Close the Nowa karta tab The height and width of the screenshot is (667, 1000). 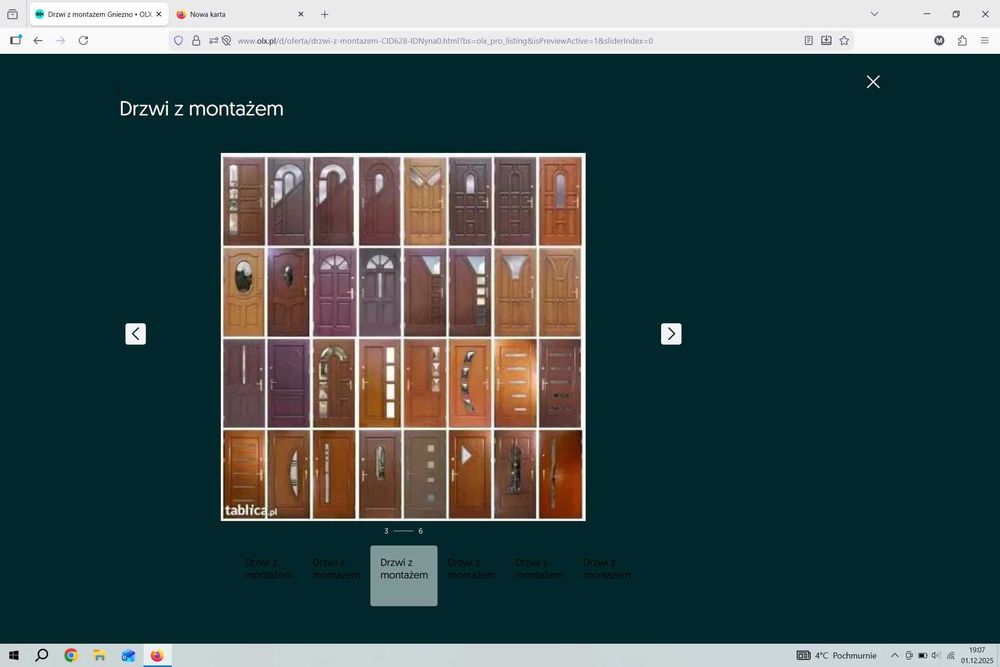coord(300,14)
